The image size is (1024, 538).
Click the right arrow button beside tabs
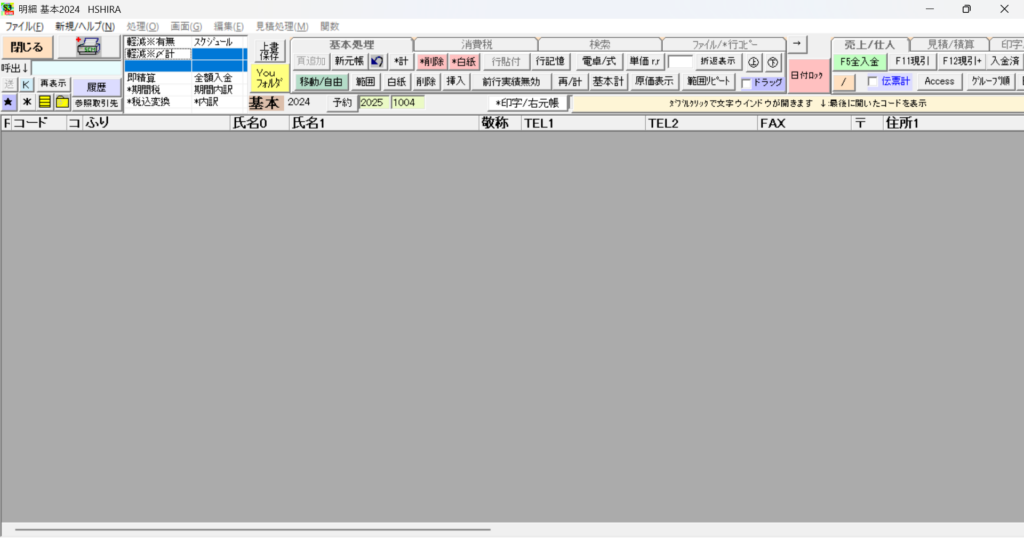798,44
